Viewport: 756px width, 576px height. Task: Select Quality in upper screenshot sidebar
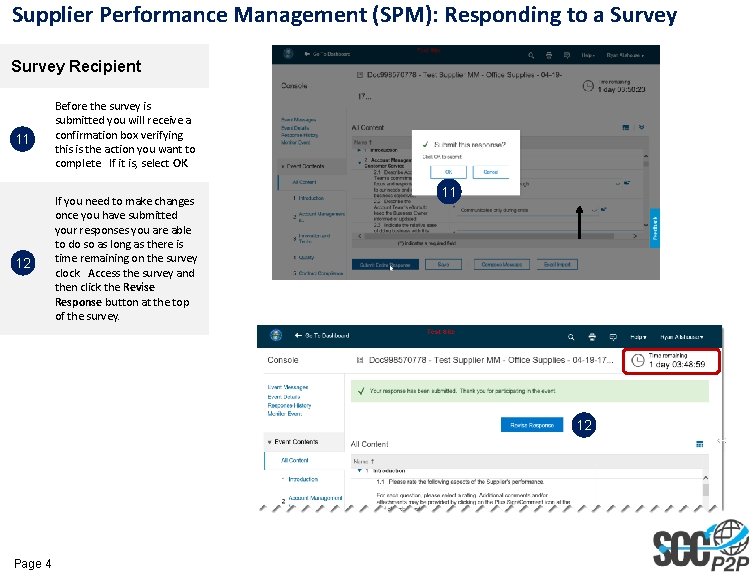coord(306,257)
